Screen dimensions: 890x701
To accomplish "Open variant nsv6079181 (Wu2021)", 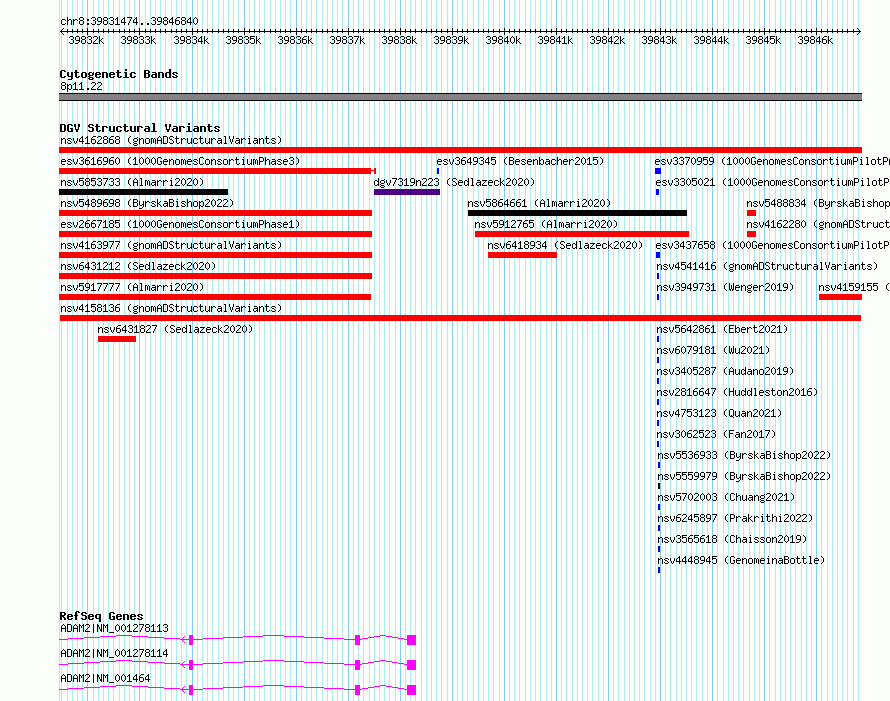I will tap(713, 350).
